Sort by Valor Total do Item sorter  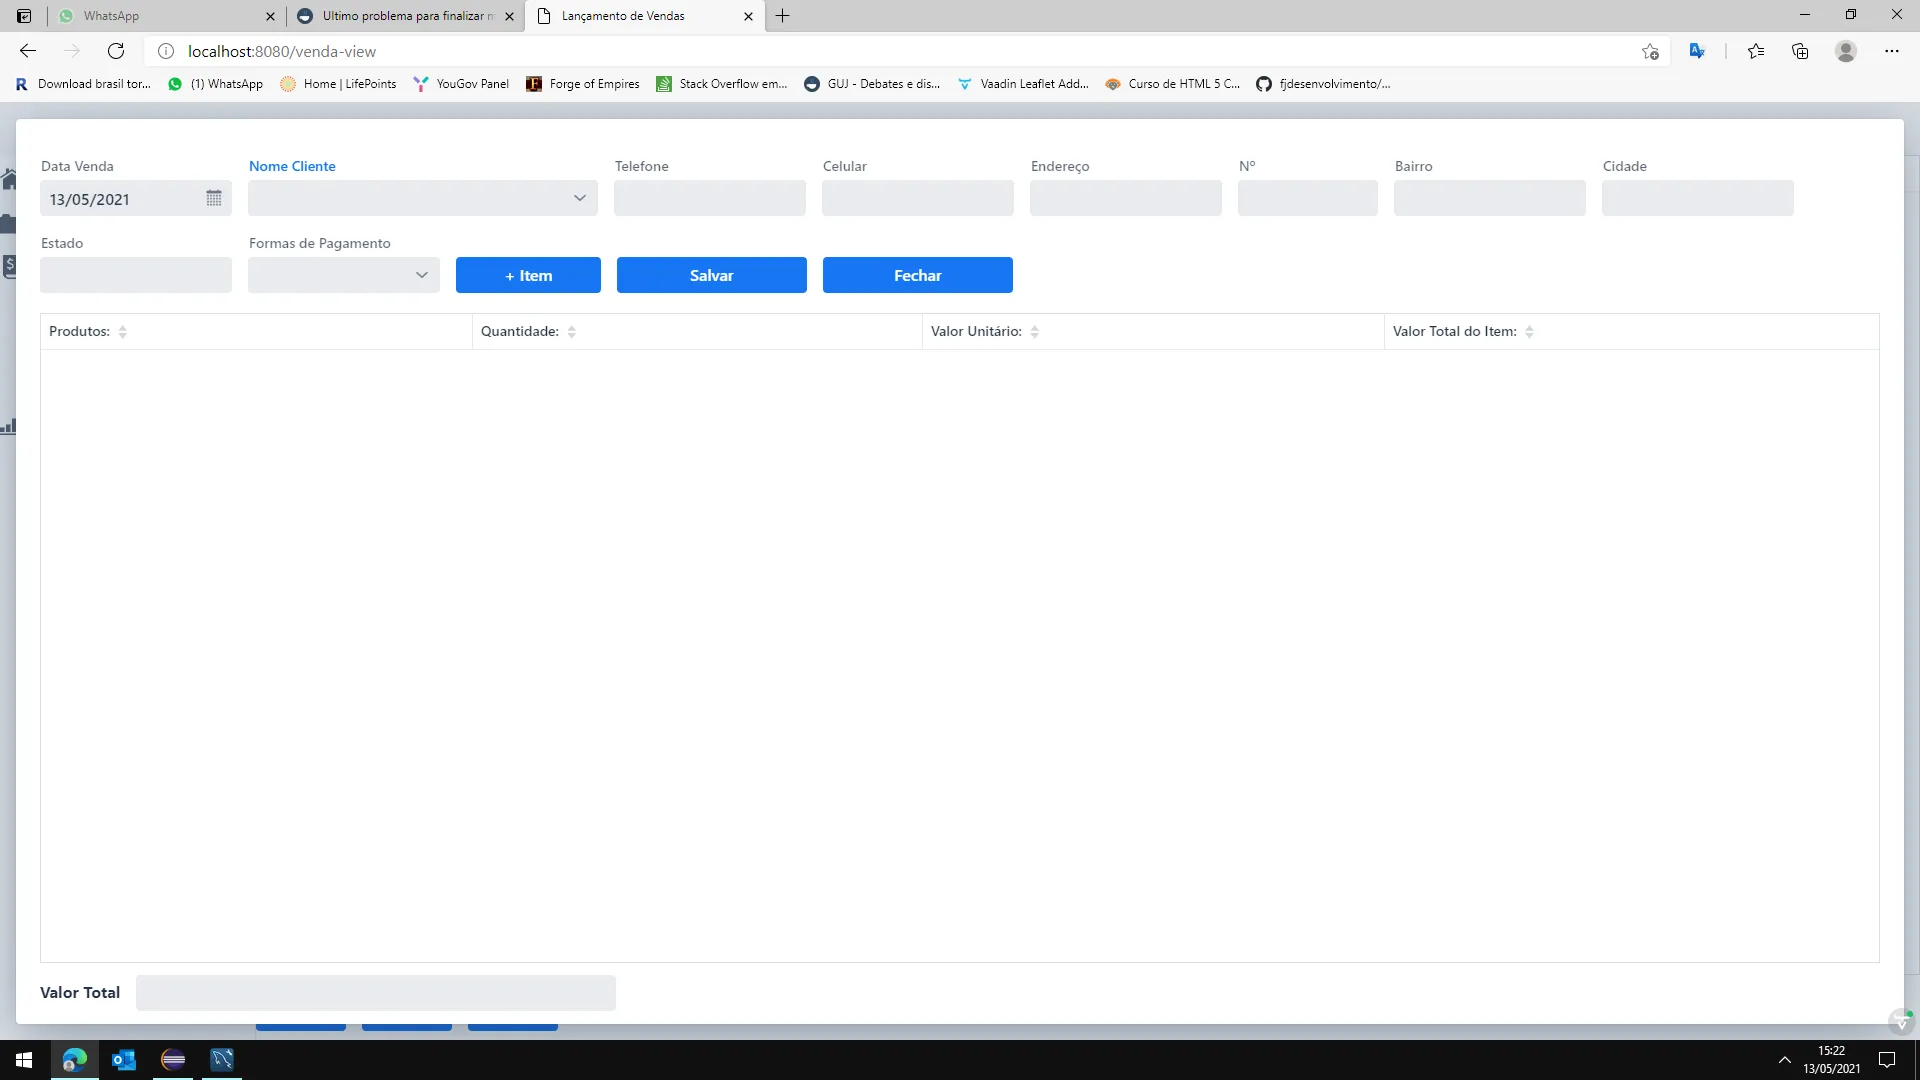point(1529,332)
